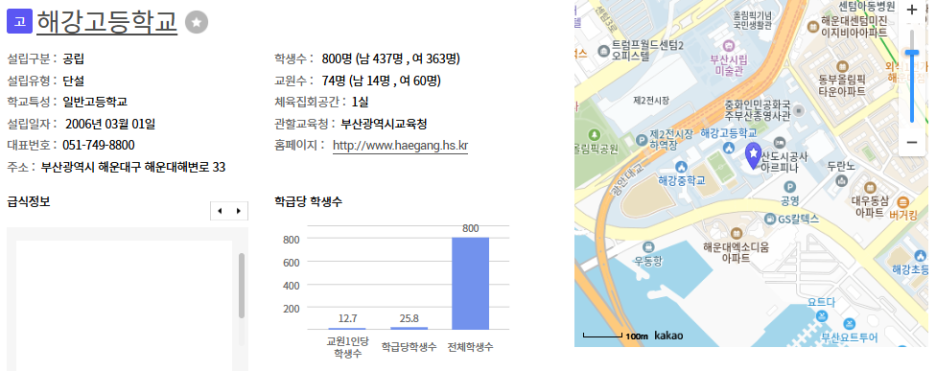Click 공영 parking icon on map
The width and height of the screenshot is (936, 371).
pyautogui.click(x=790, y=187)
